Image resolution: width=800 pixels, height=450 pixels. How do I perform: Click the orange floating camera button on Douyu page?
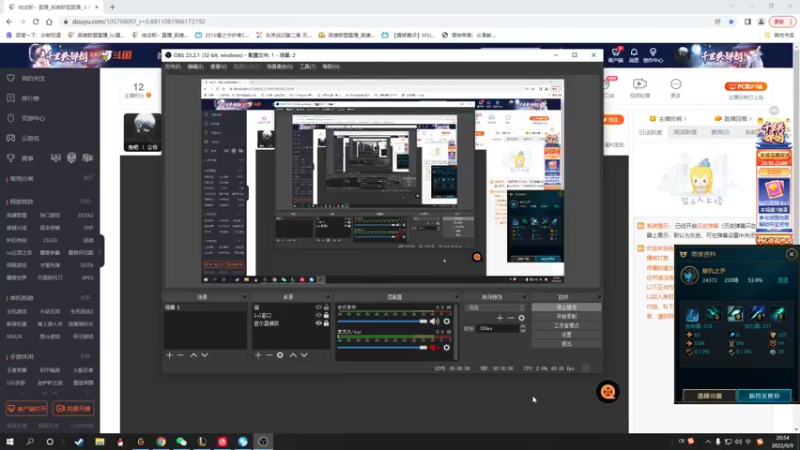(607, 392)
